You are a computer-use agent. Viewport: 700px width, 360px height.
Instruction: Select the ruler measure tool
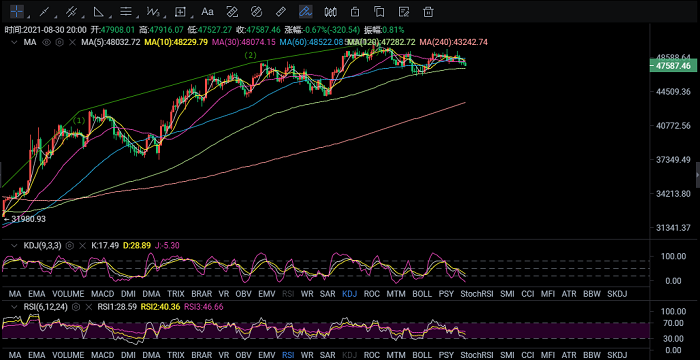pyautogui.click(x=280, y=12)
